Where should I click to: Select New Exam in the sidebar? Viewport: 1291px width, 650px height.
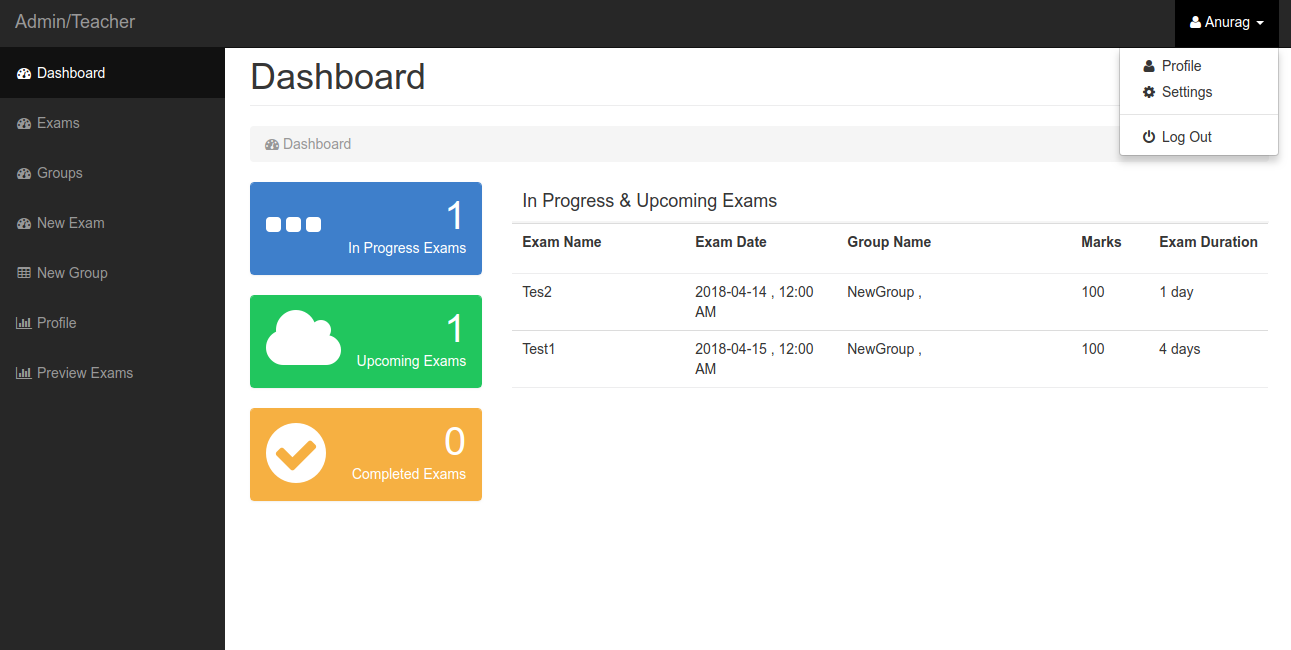tap(112, 223)
